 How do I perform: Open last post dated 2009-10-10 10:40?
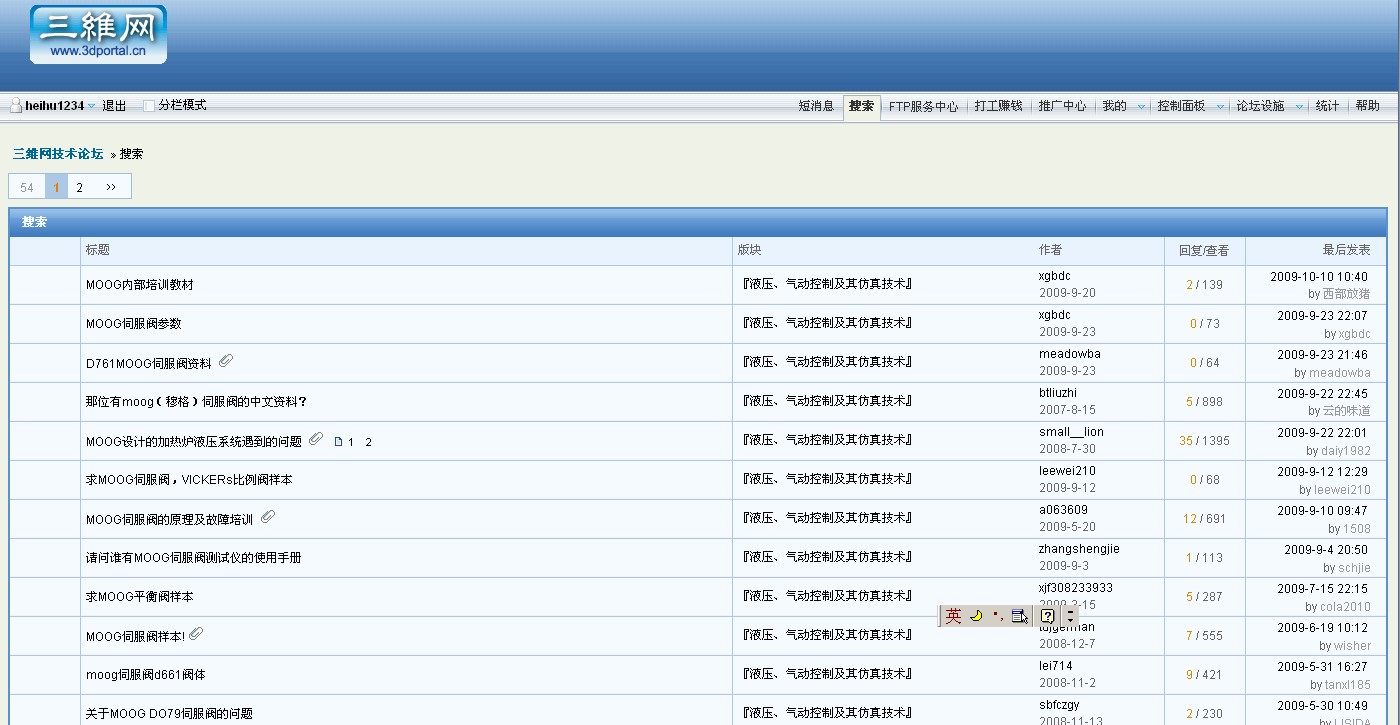point(1319,277)
